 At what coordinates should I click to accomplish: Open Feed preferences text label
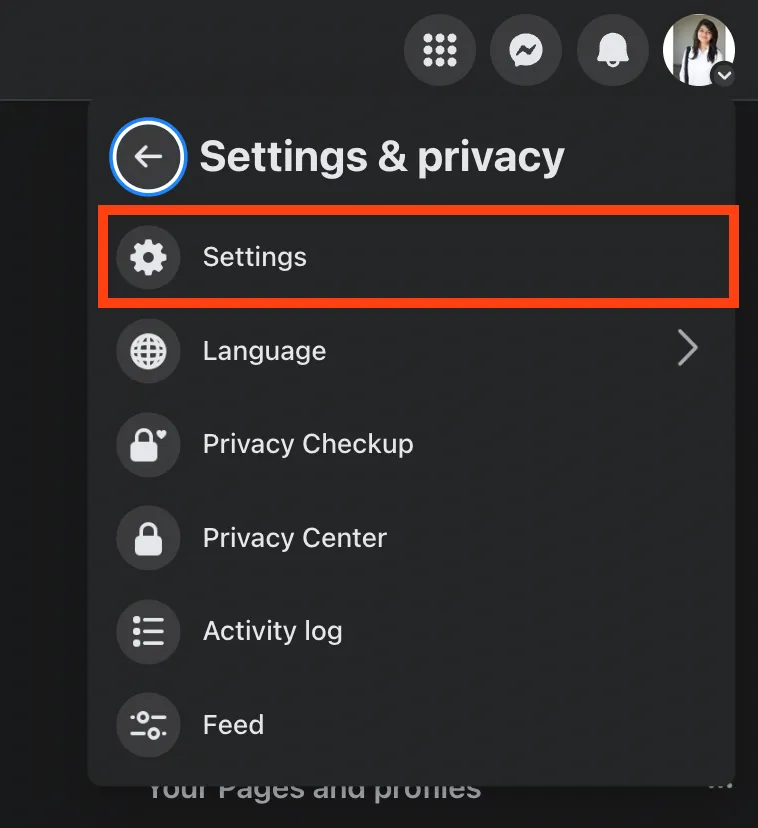(233, 725)
